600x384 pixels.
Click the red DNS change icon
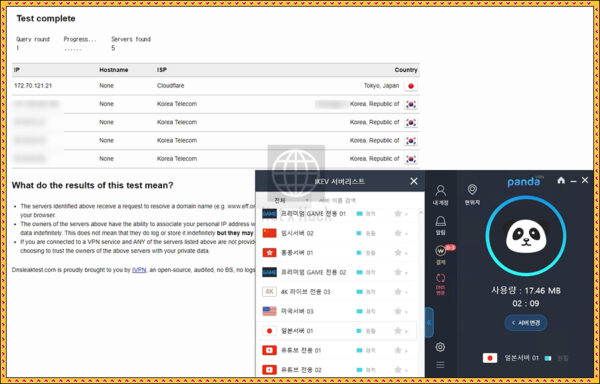coord(440,284)
